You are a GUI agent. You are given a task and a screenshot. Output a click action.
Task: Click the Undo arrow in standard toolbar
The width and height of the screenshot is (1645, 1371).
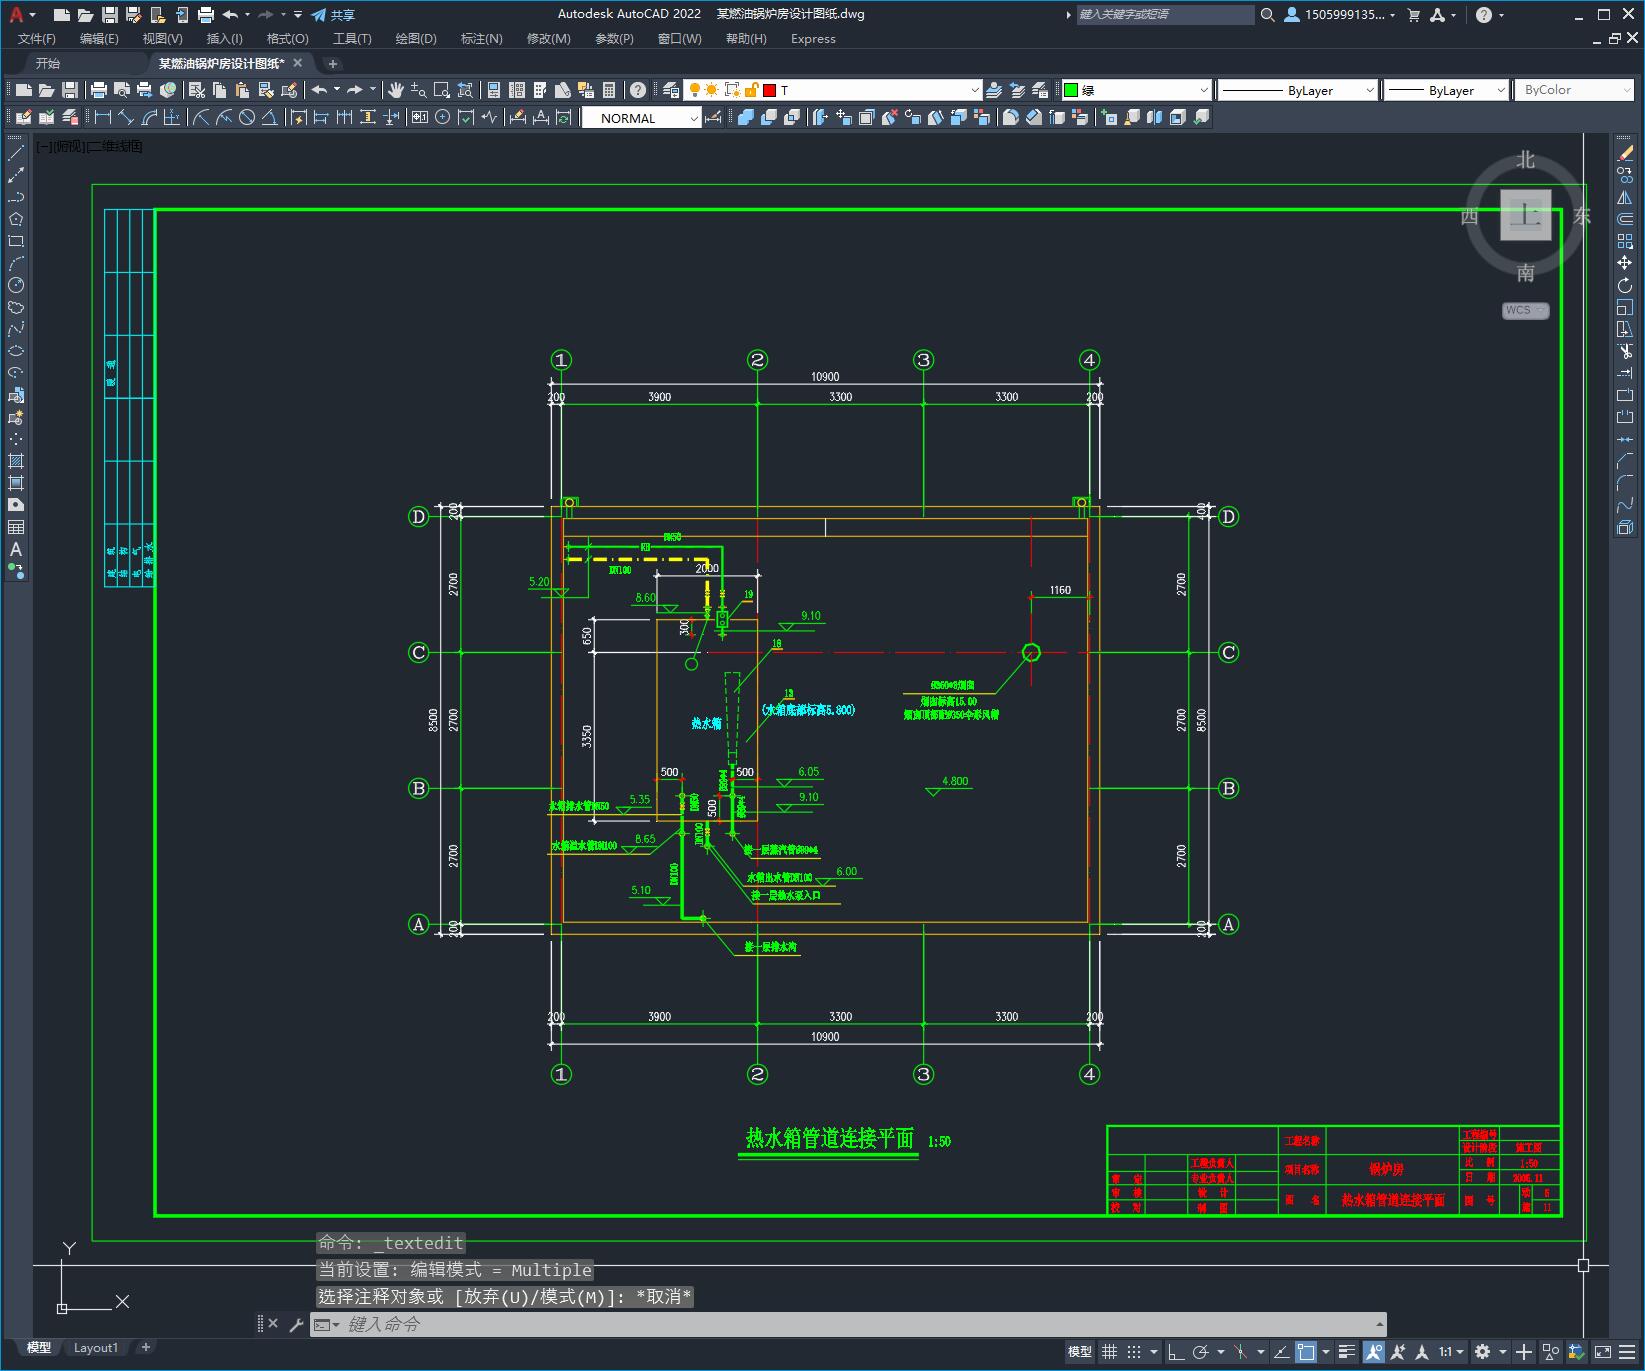319,90
